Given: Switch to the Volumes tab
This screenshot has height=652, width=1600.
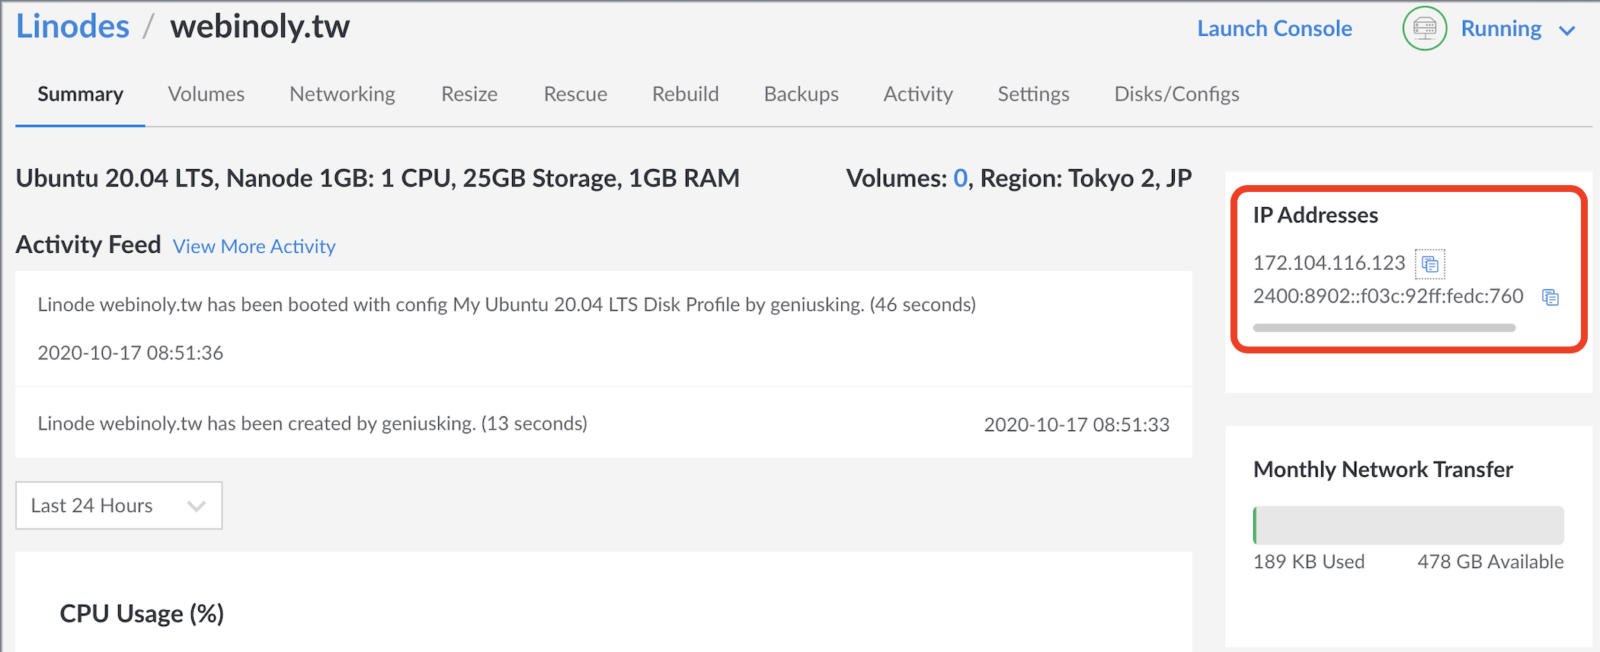Looking at the screenshot, I should [206, 94].
